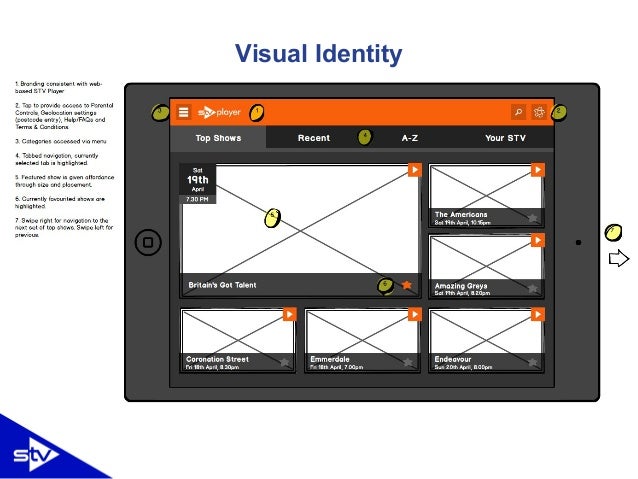Click the STV logo in slide corner
Image resolution: width=638 pixels, height=479 pixels.
click(x=36, y=454)
